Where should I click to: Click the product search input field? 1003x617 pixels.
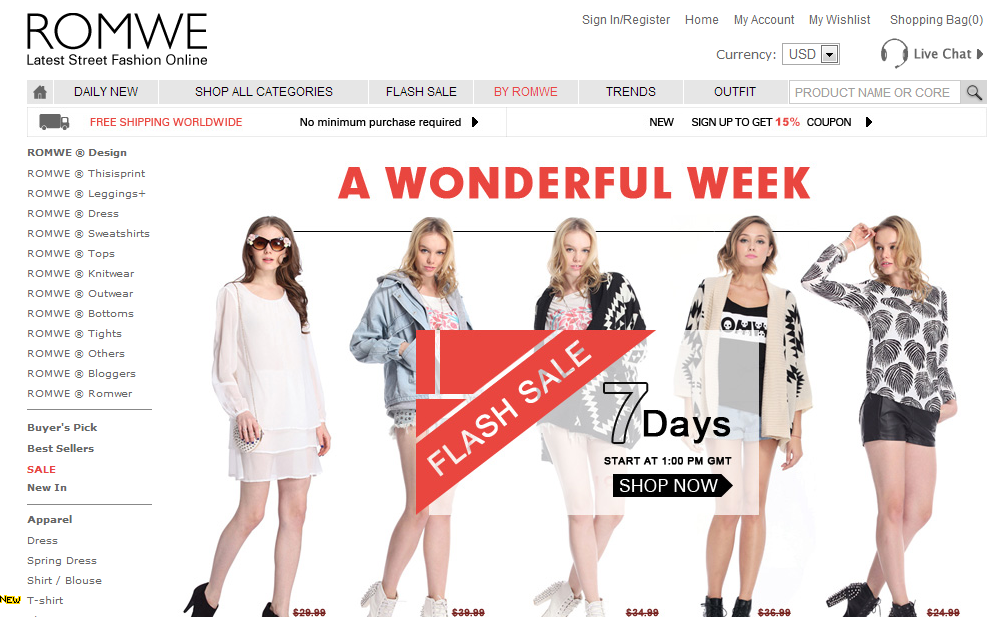[874, 93]
